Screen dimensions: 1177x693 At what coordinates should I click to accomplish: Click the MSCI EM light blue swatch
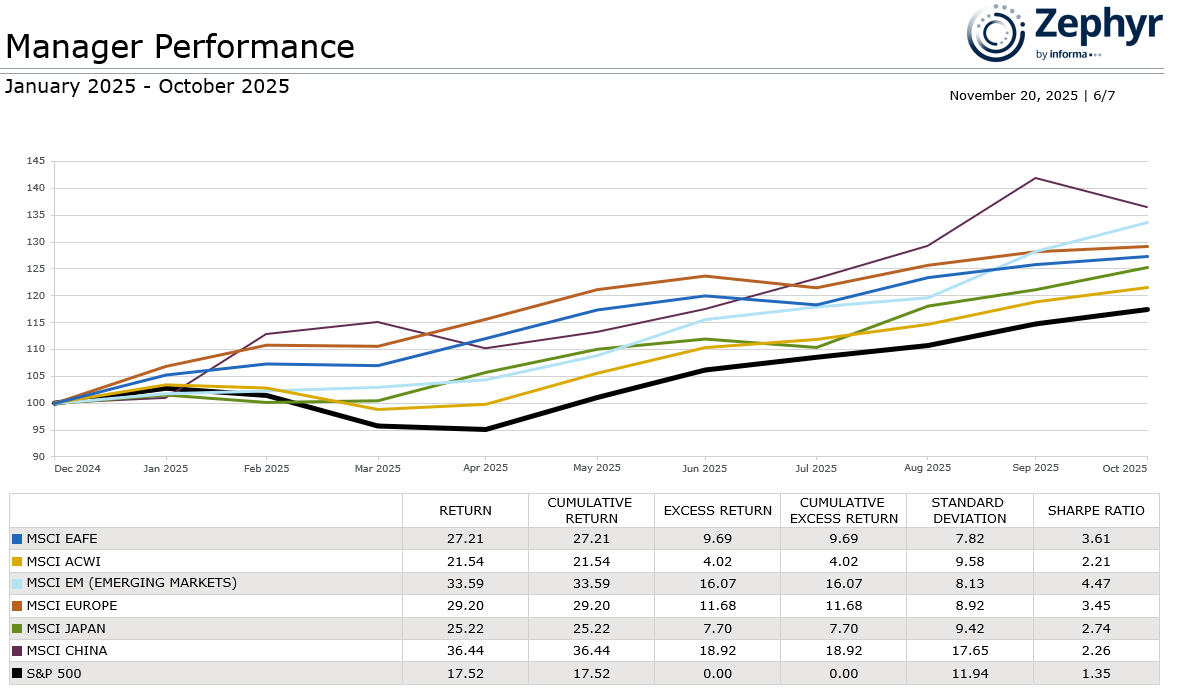coord(16,583)
